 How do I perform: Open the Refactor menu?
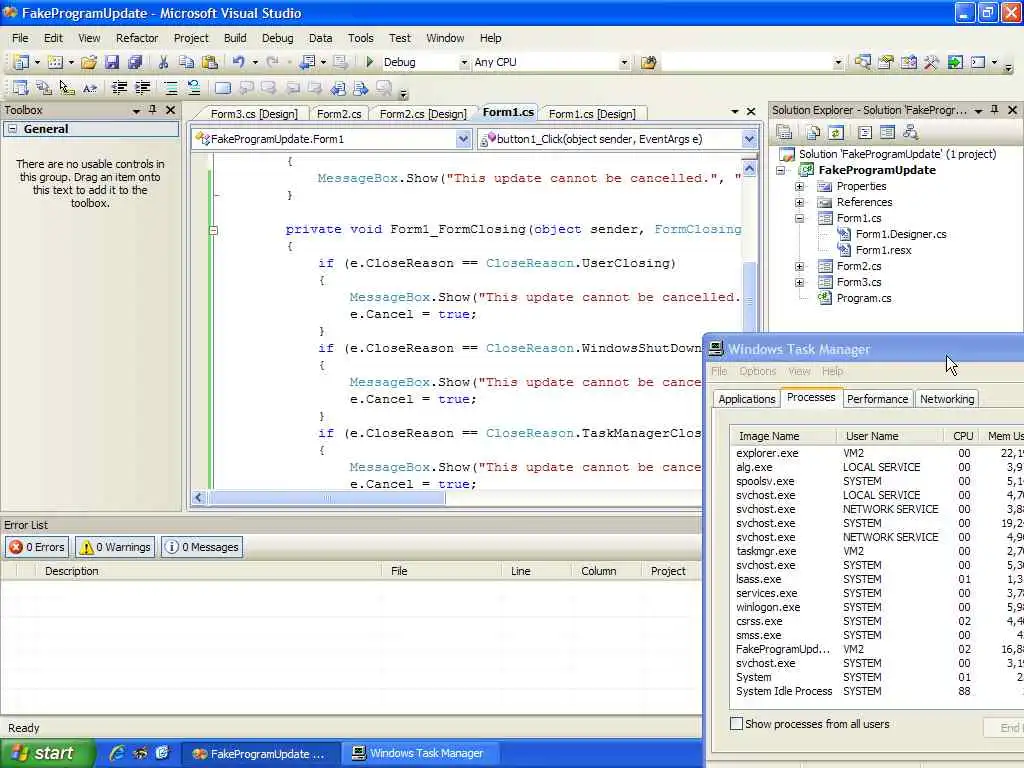click(x=137, y=38)
